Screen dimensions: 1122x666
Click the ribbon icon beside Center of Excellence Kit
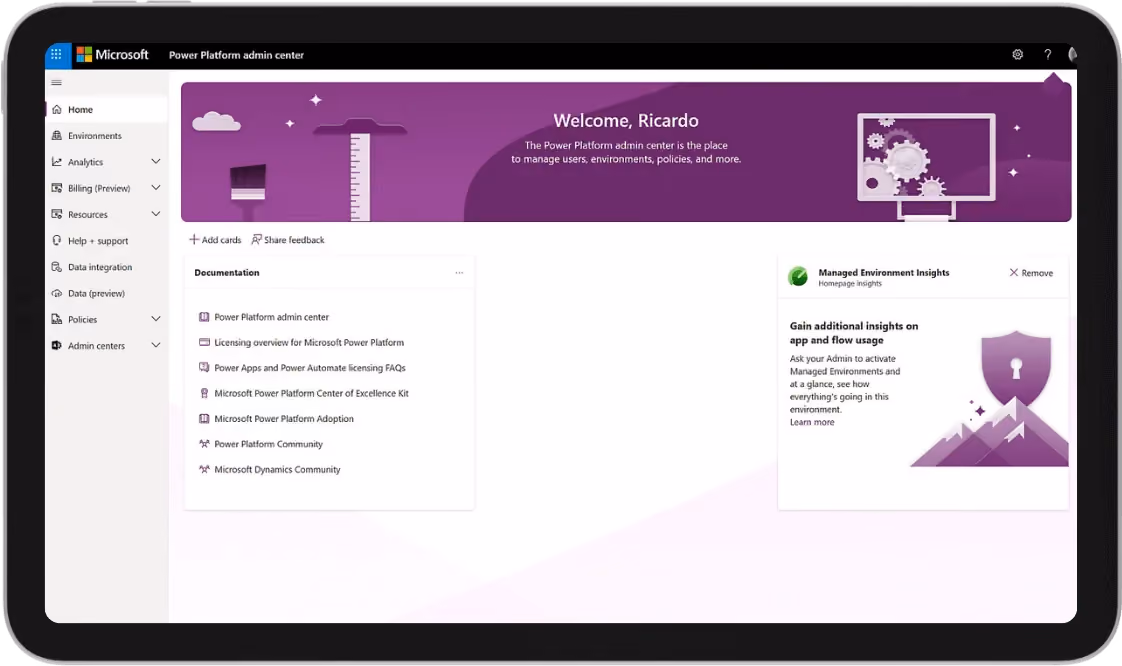[x=204, y=393]
